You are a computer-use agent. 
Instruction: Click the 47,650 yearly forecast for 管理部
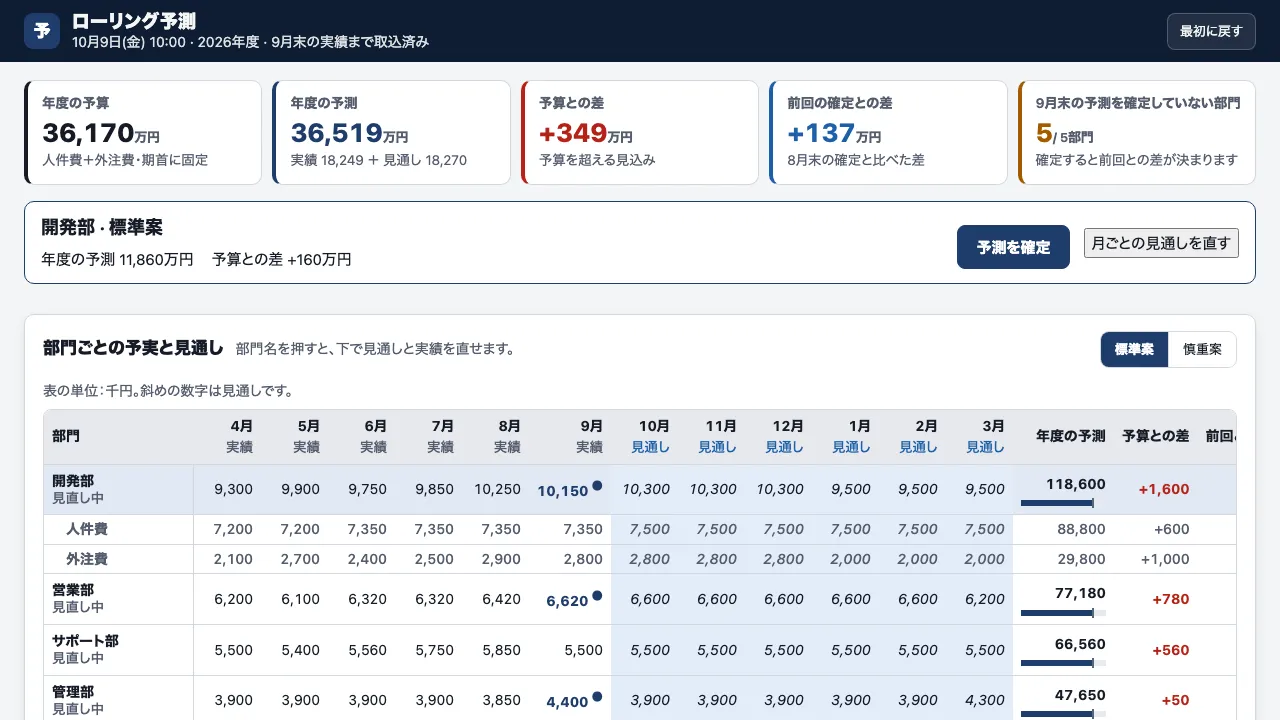(1081, 694)
